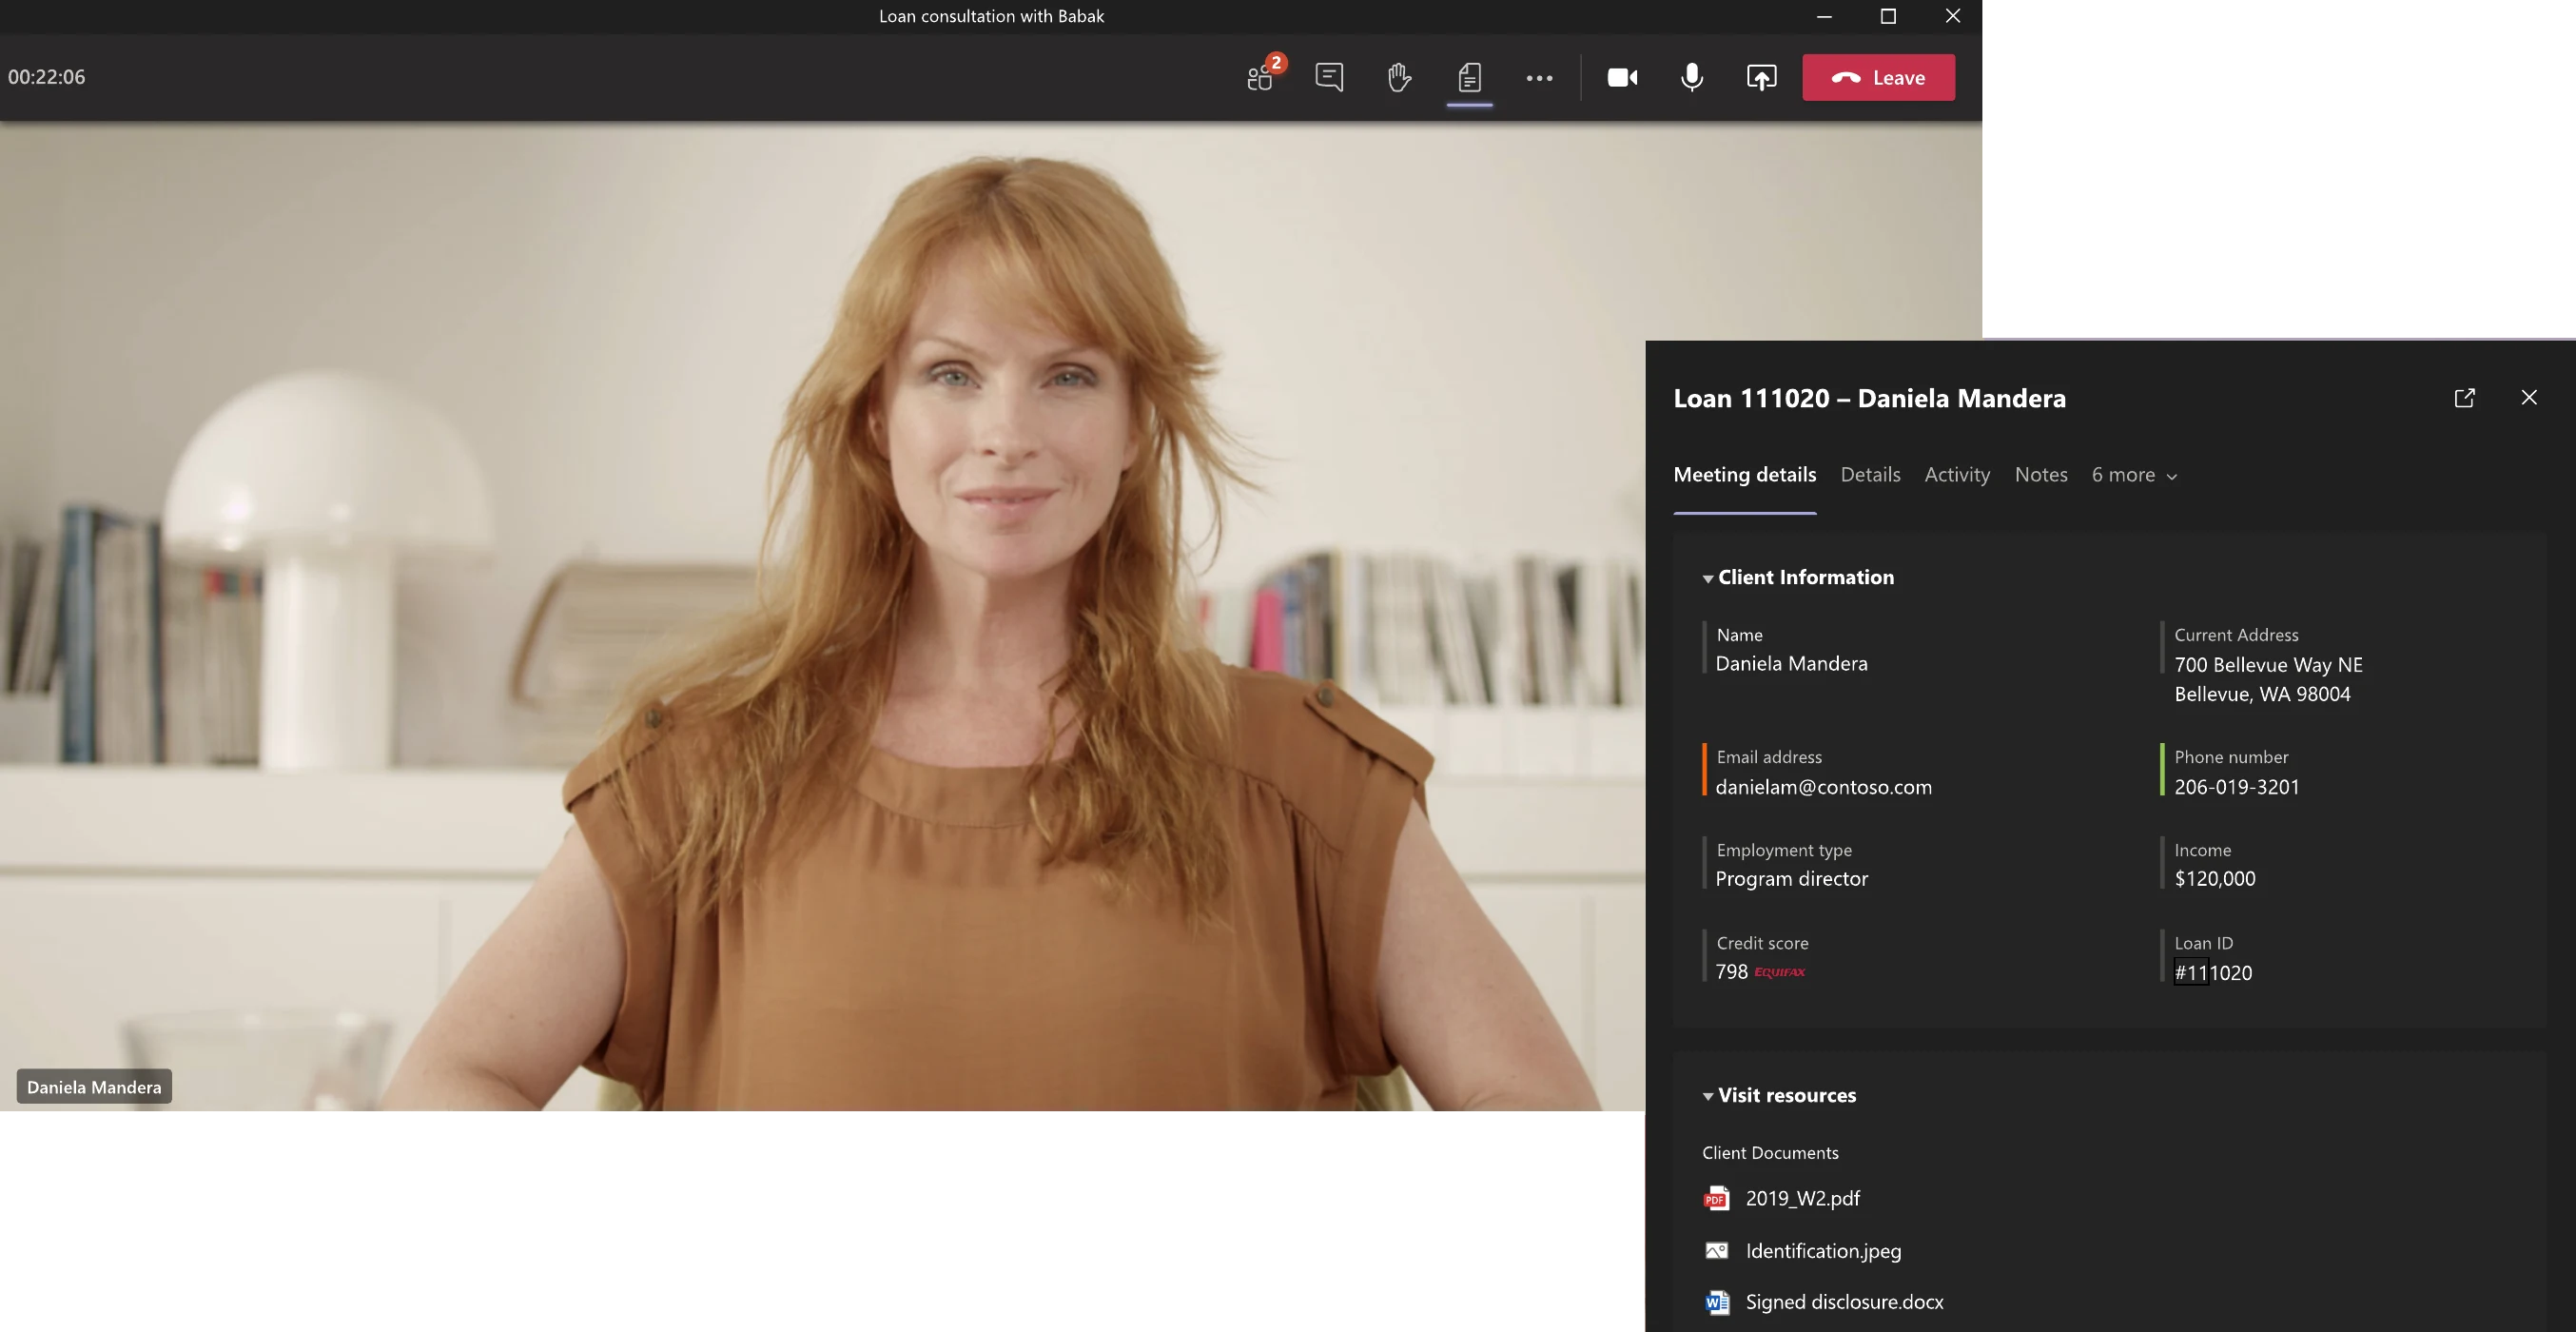Viewport: 2576px width, 1332px height.
Task: Open Signed disclosure.docx document
Action: (x=1844, y=1302)
